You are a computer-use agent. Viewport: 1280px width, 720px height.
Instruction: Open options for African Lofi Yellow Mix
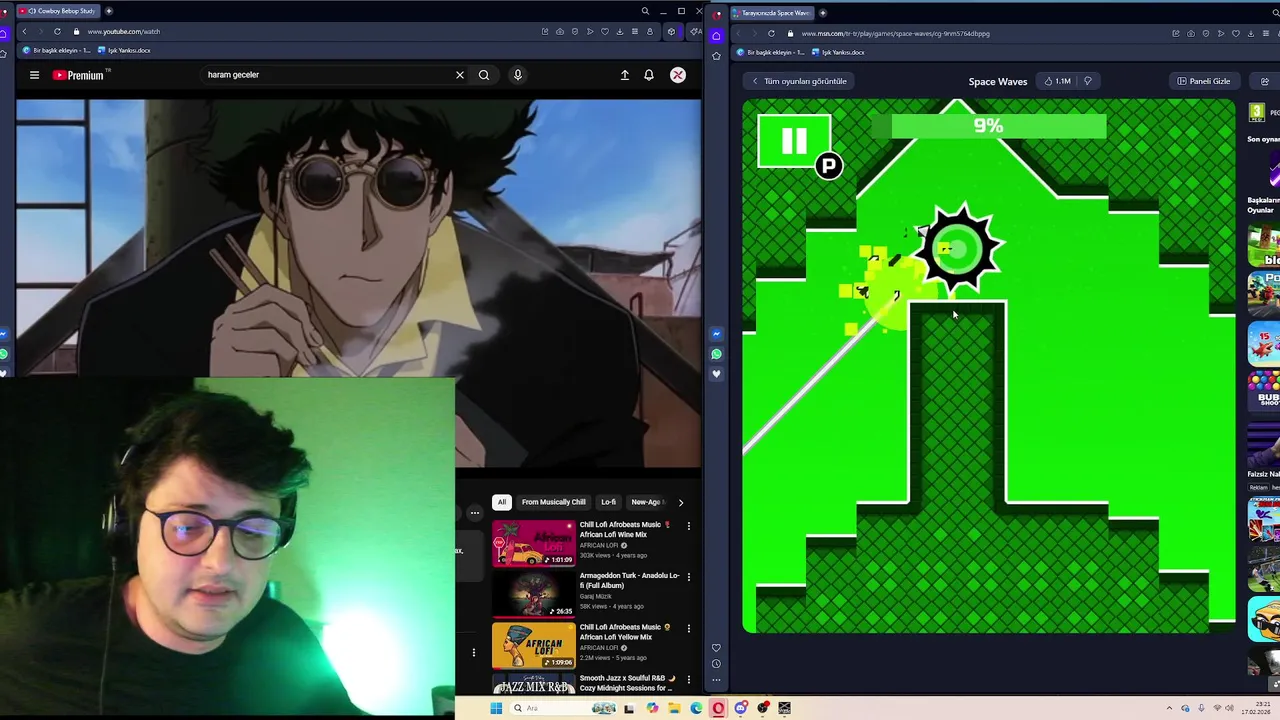pyautogui.click(x=688, y=628)
